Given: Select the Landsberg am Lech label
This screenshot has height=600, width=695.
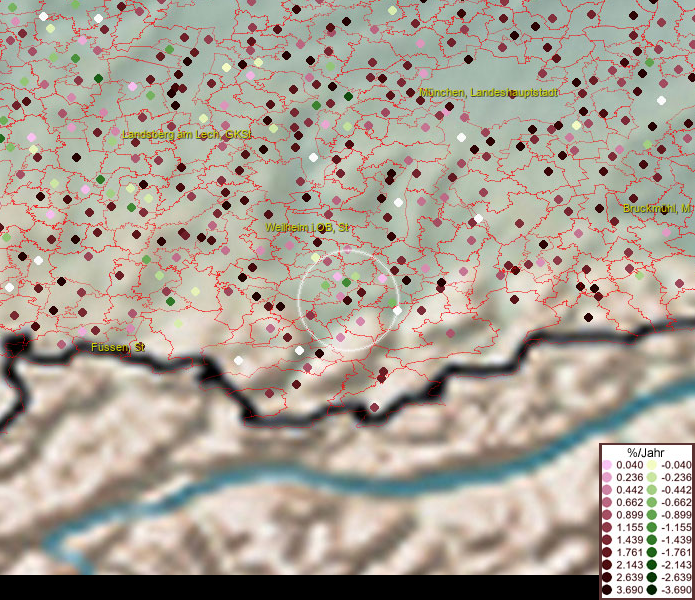Looking at the screenshot, I should tap(186, 133).
